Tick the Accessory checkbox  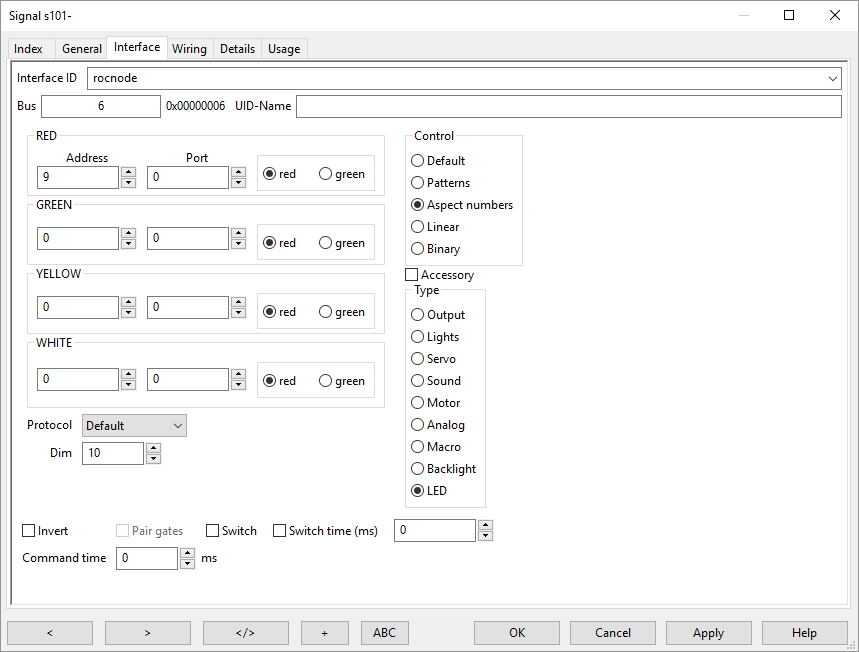pyautogui.click(x=411, y=275)
